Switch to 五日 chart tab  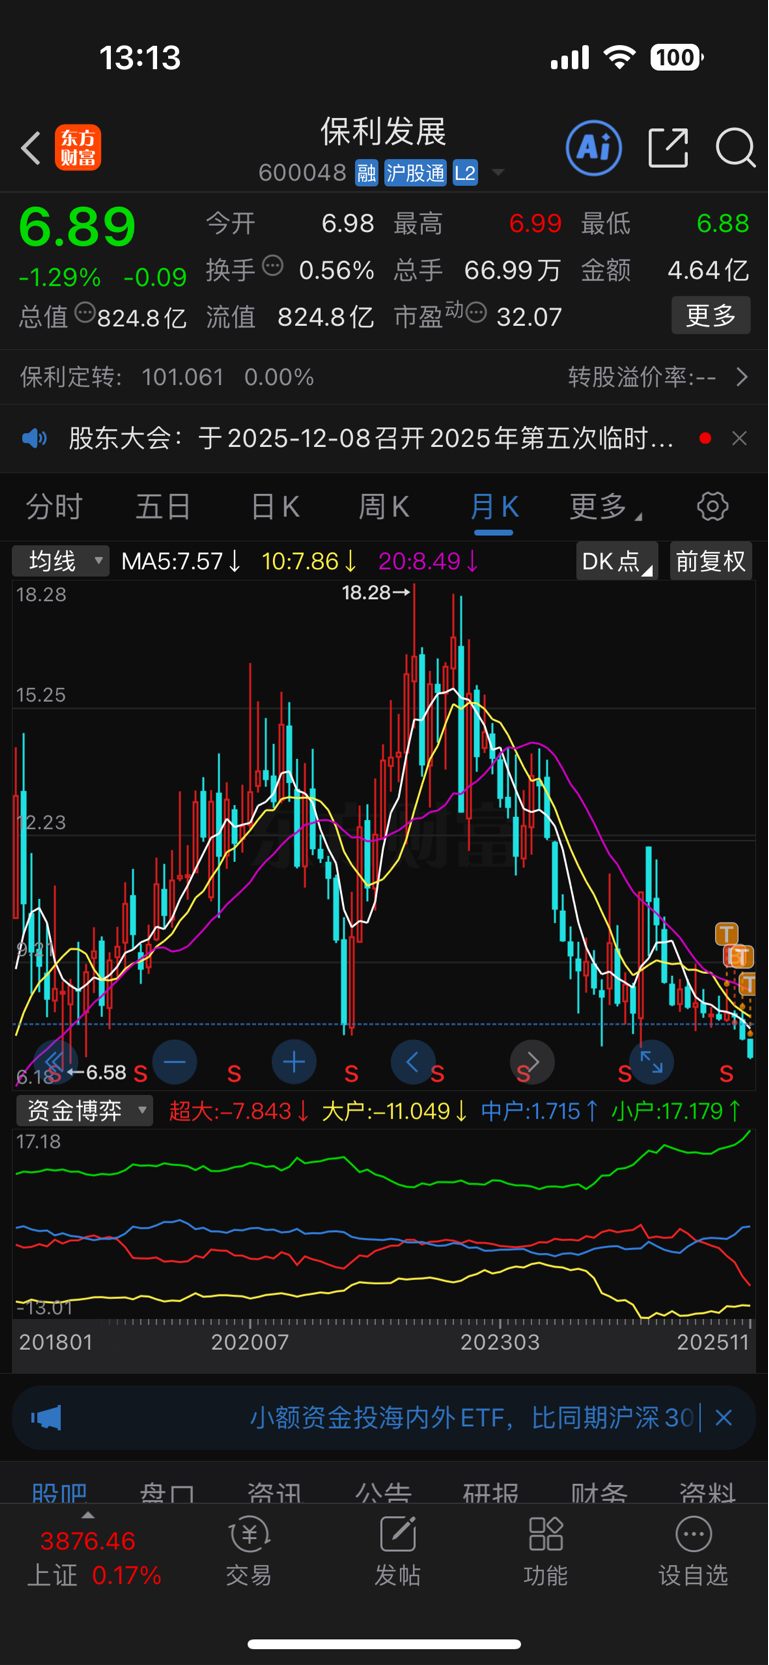[x=163, y=507]
